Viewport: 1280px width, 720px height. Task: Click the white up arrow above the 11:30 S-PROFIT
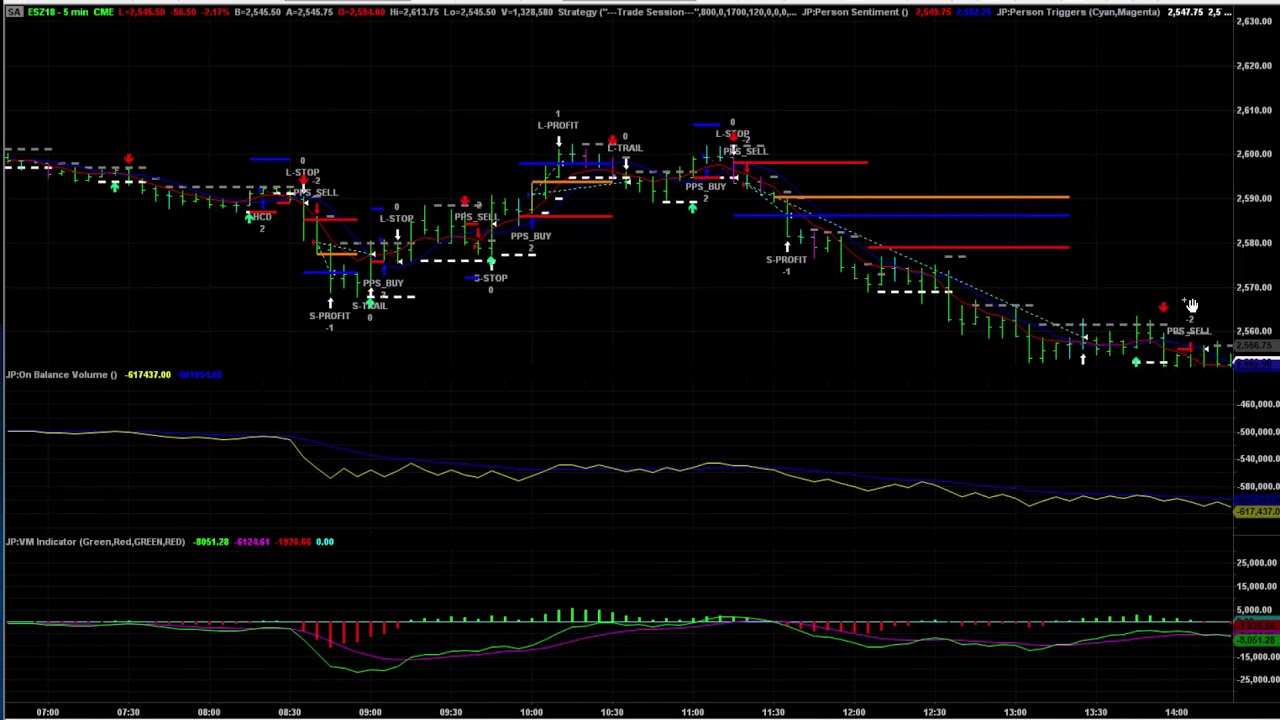point(787,245)
